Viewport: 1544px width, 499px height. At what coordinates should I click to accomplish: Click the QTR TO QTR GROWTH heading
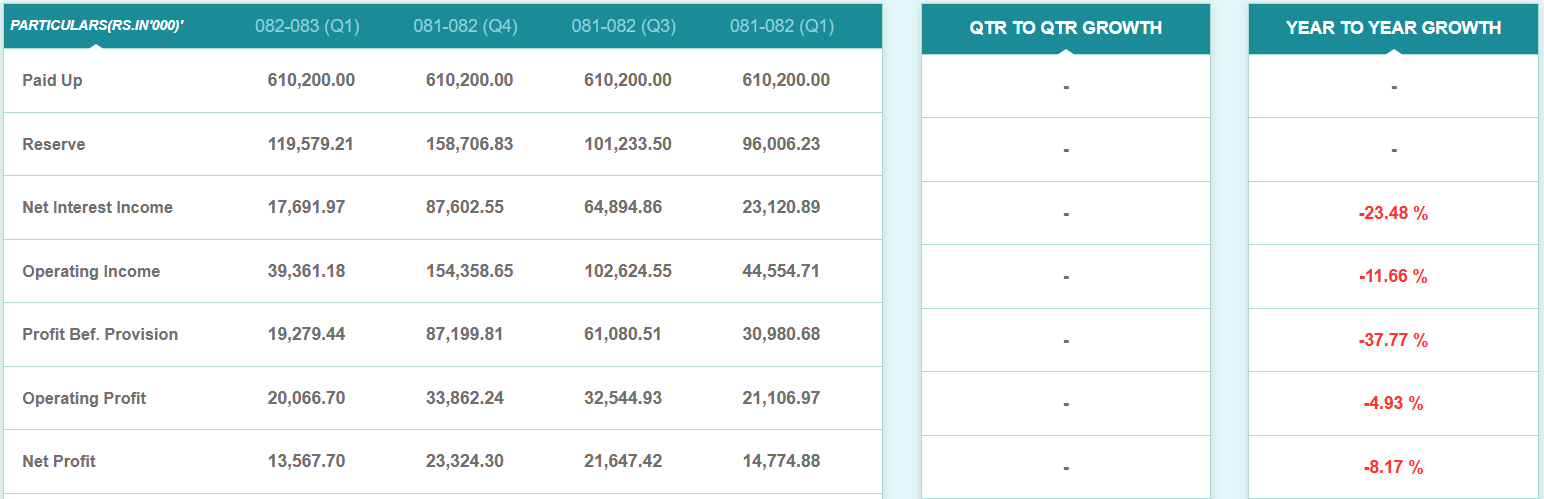coord(1065,28)
